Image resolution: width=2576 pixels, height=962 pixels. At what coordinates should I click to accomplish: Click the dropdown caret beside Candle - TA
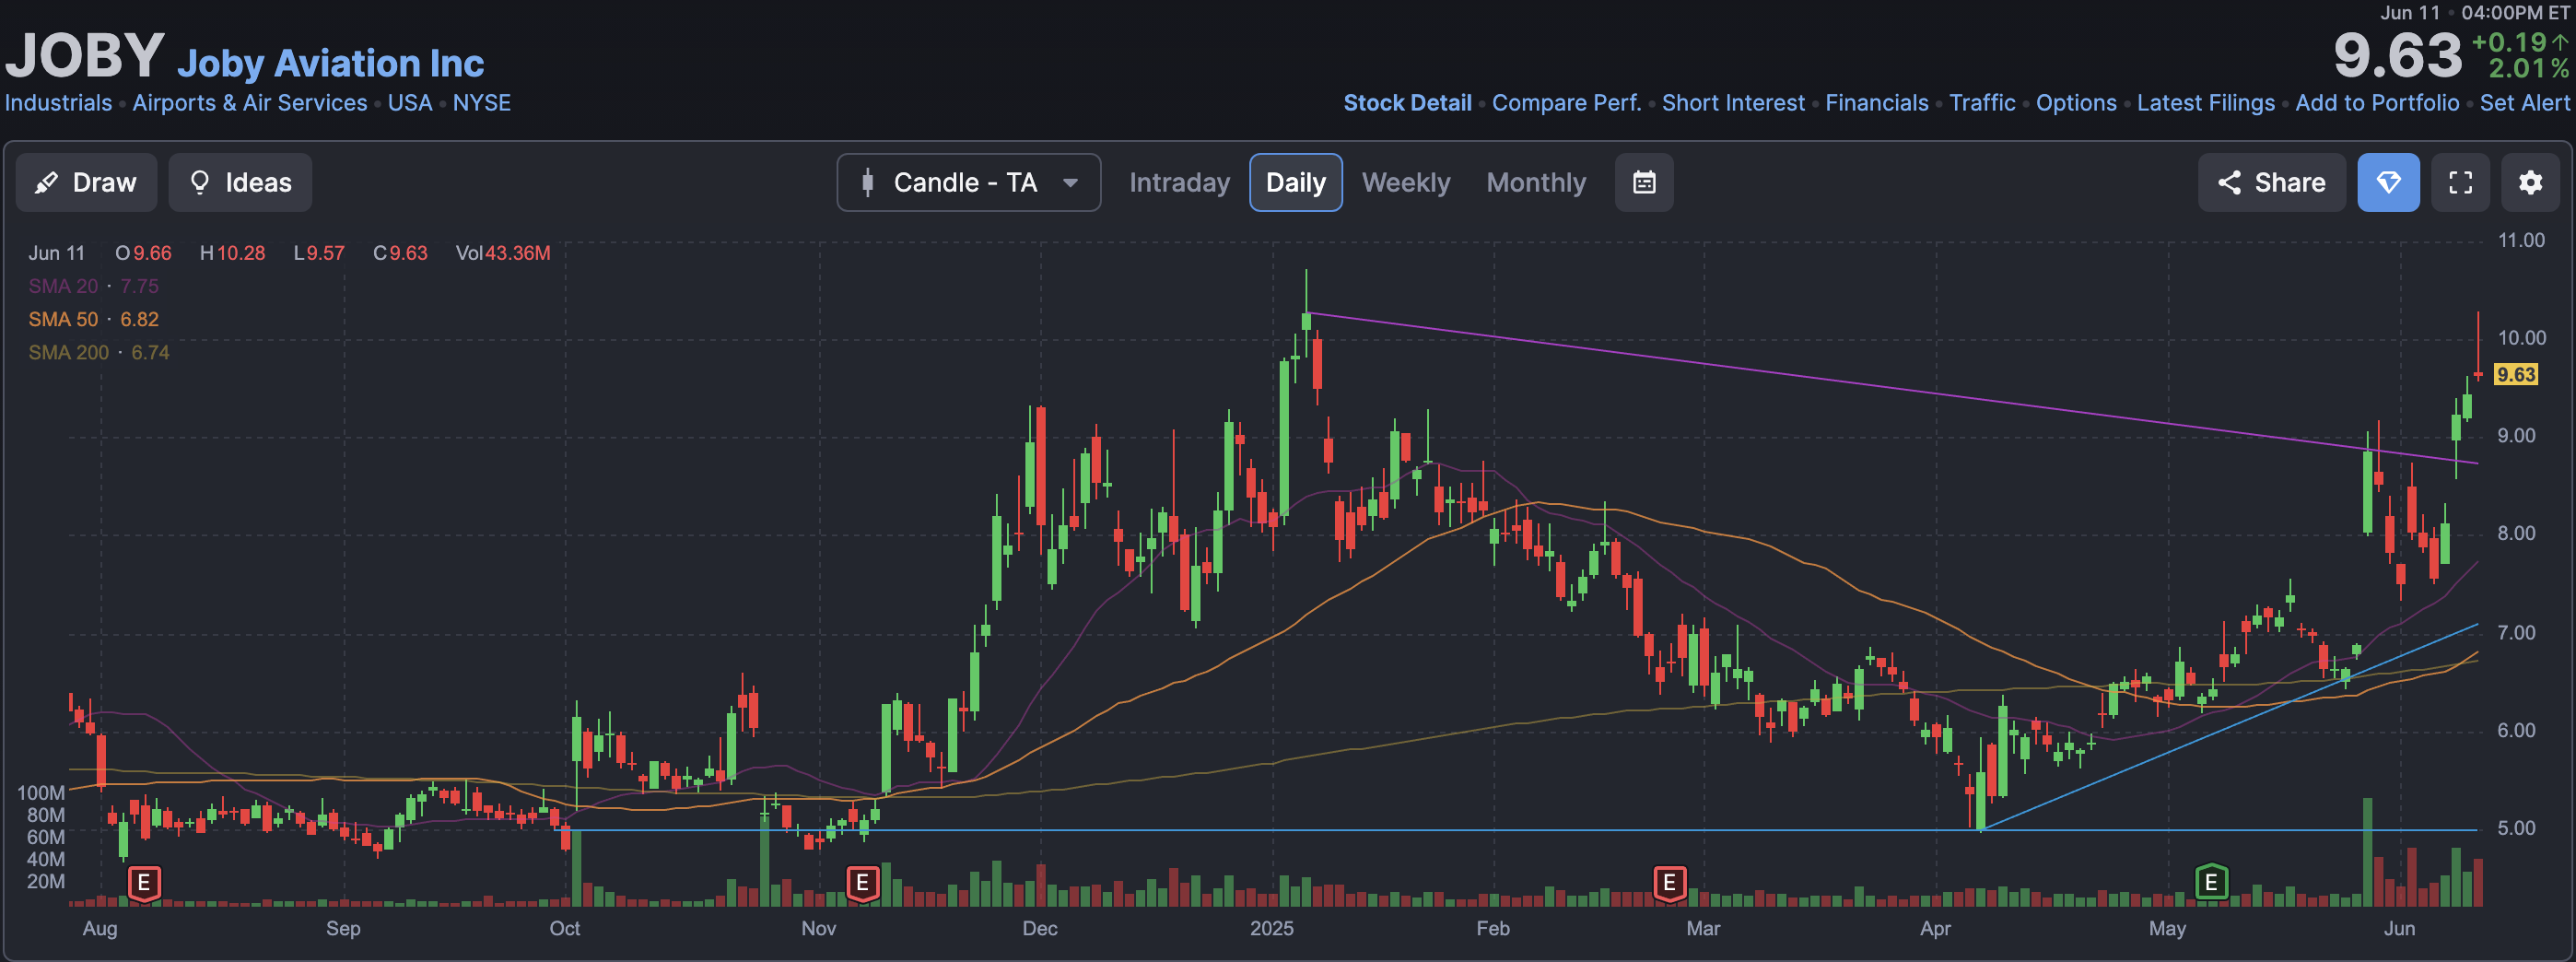[x=1070, y=183]
